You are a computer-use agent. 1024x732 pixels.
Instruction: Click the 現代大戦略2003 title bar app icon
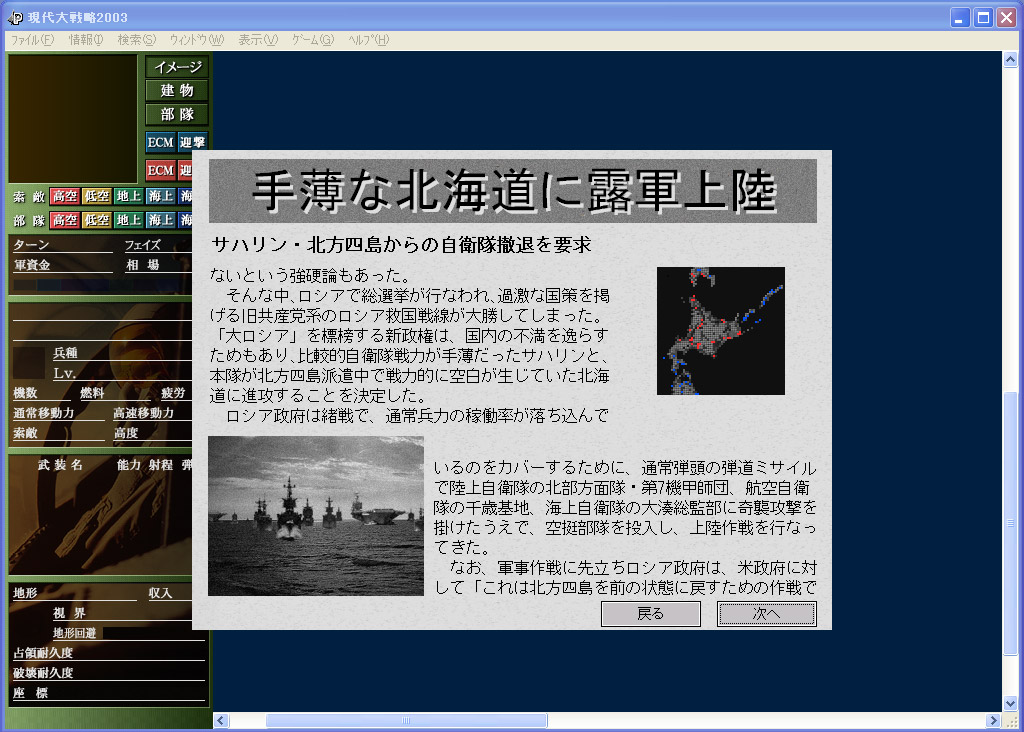(x=15, y=18)
